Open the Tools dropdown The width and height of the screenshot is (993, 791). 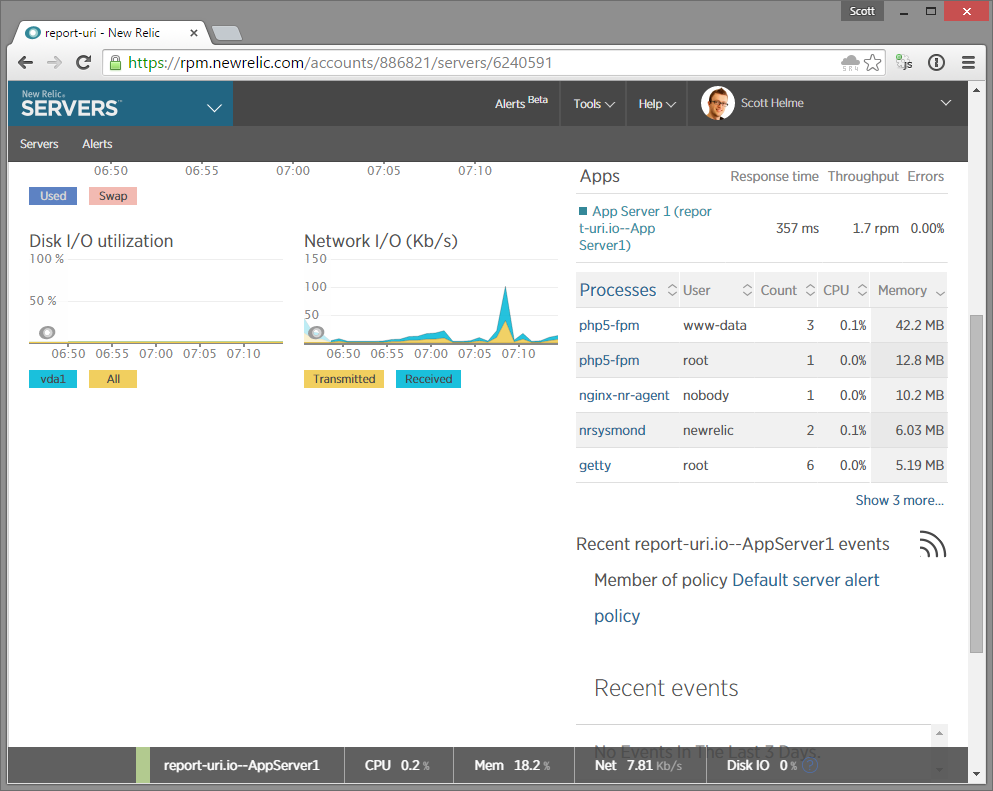[x=592, y=103]
